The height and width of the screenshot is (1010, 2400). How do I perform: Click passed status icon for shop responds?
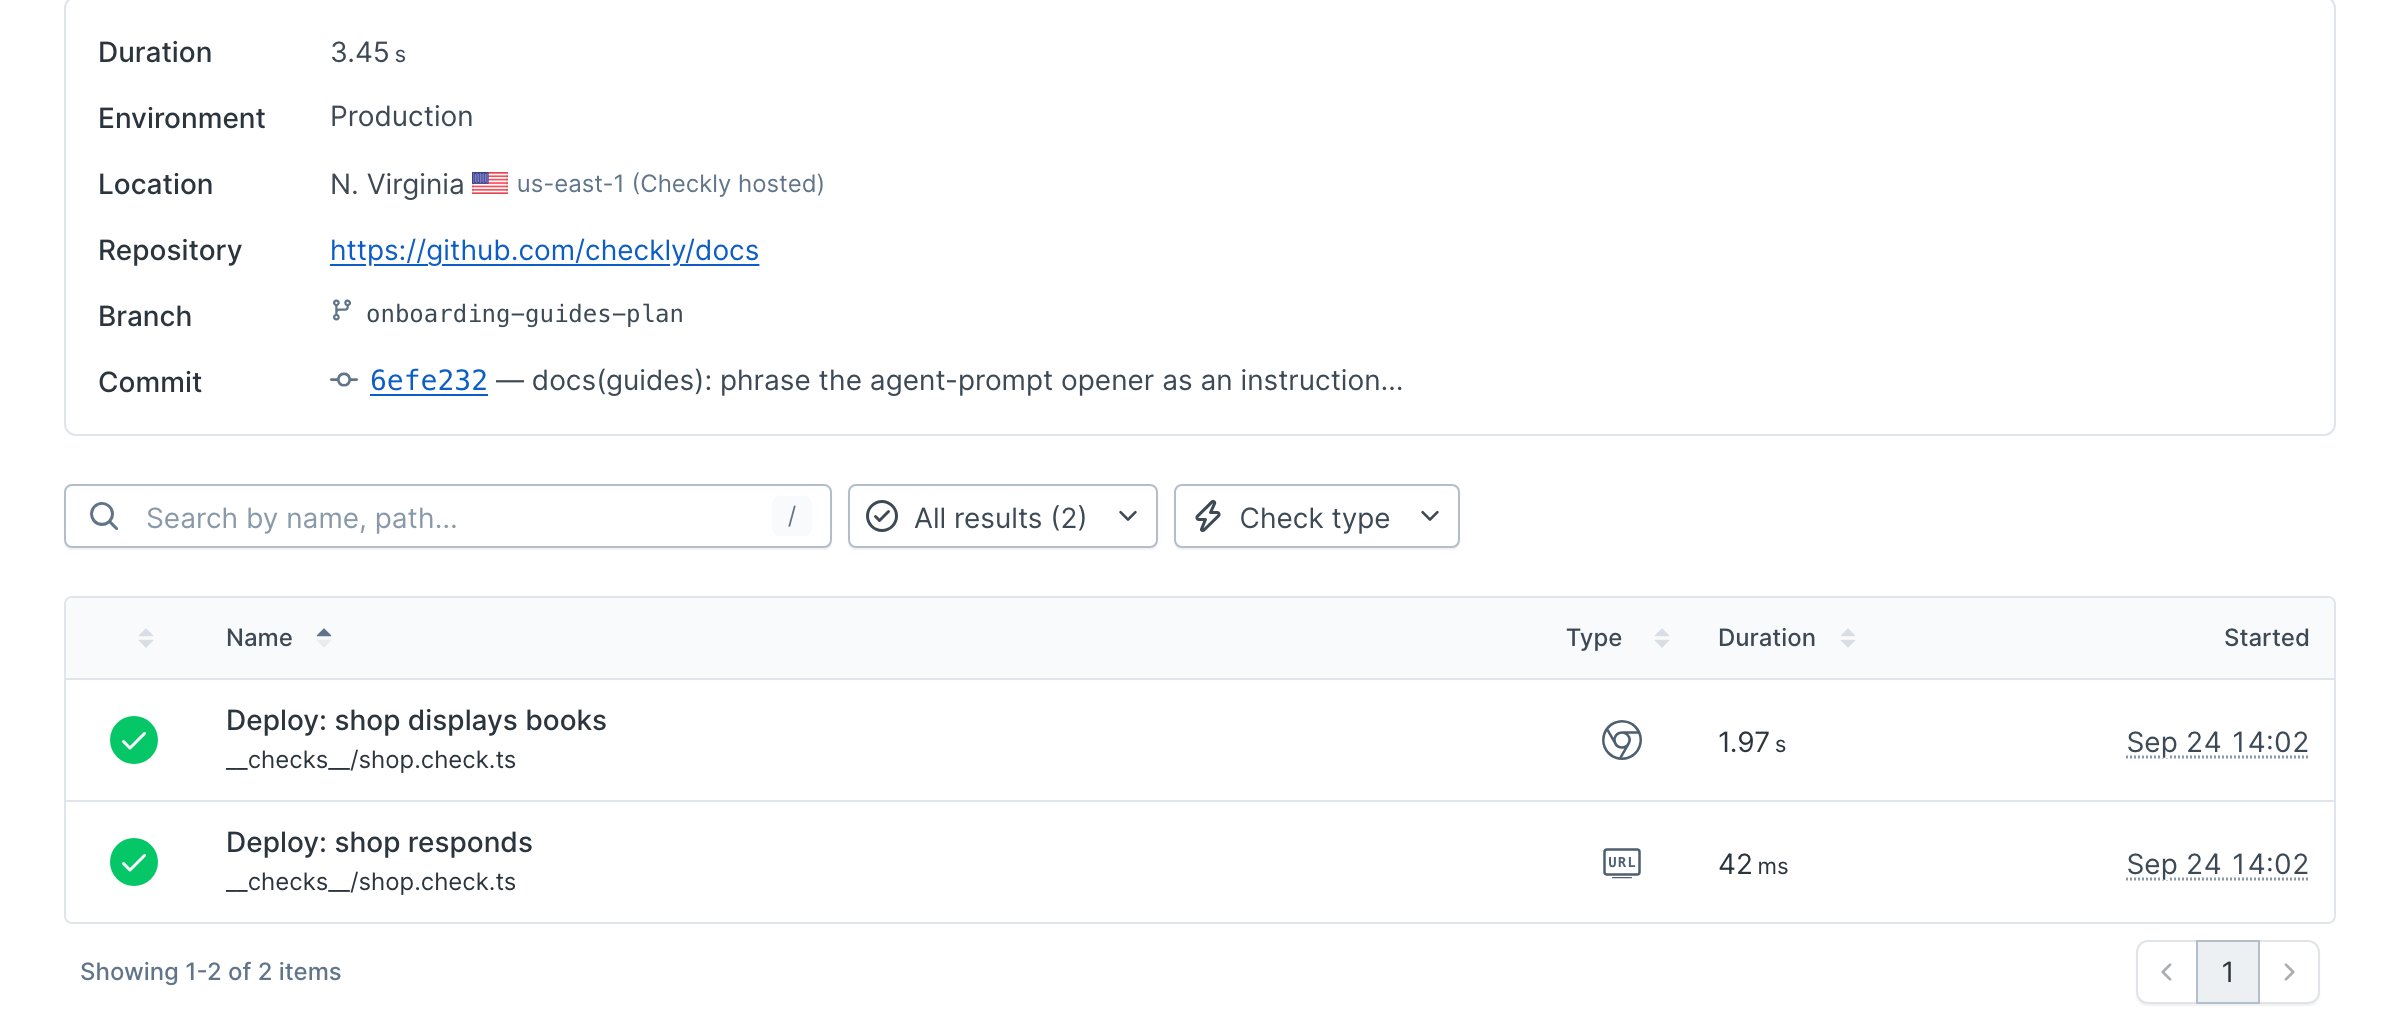coord(134,862)
